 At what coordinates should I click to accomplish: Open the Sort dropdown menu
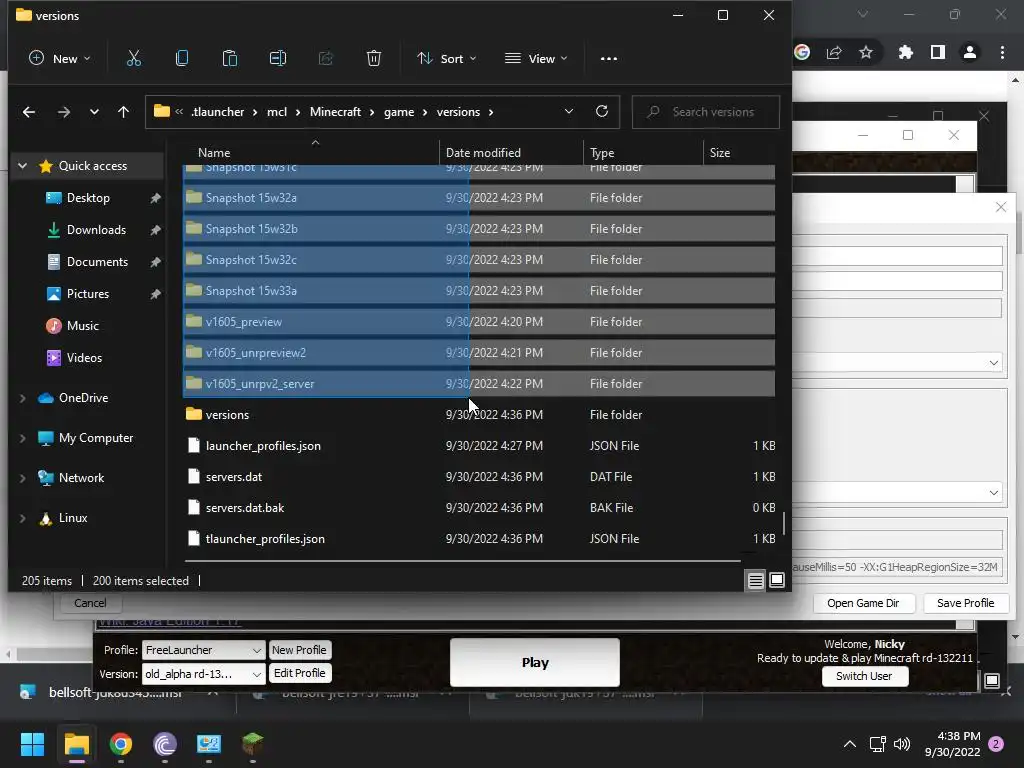[x=447, y=59]
